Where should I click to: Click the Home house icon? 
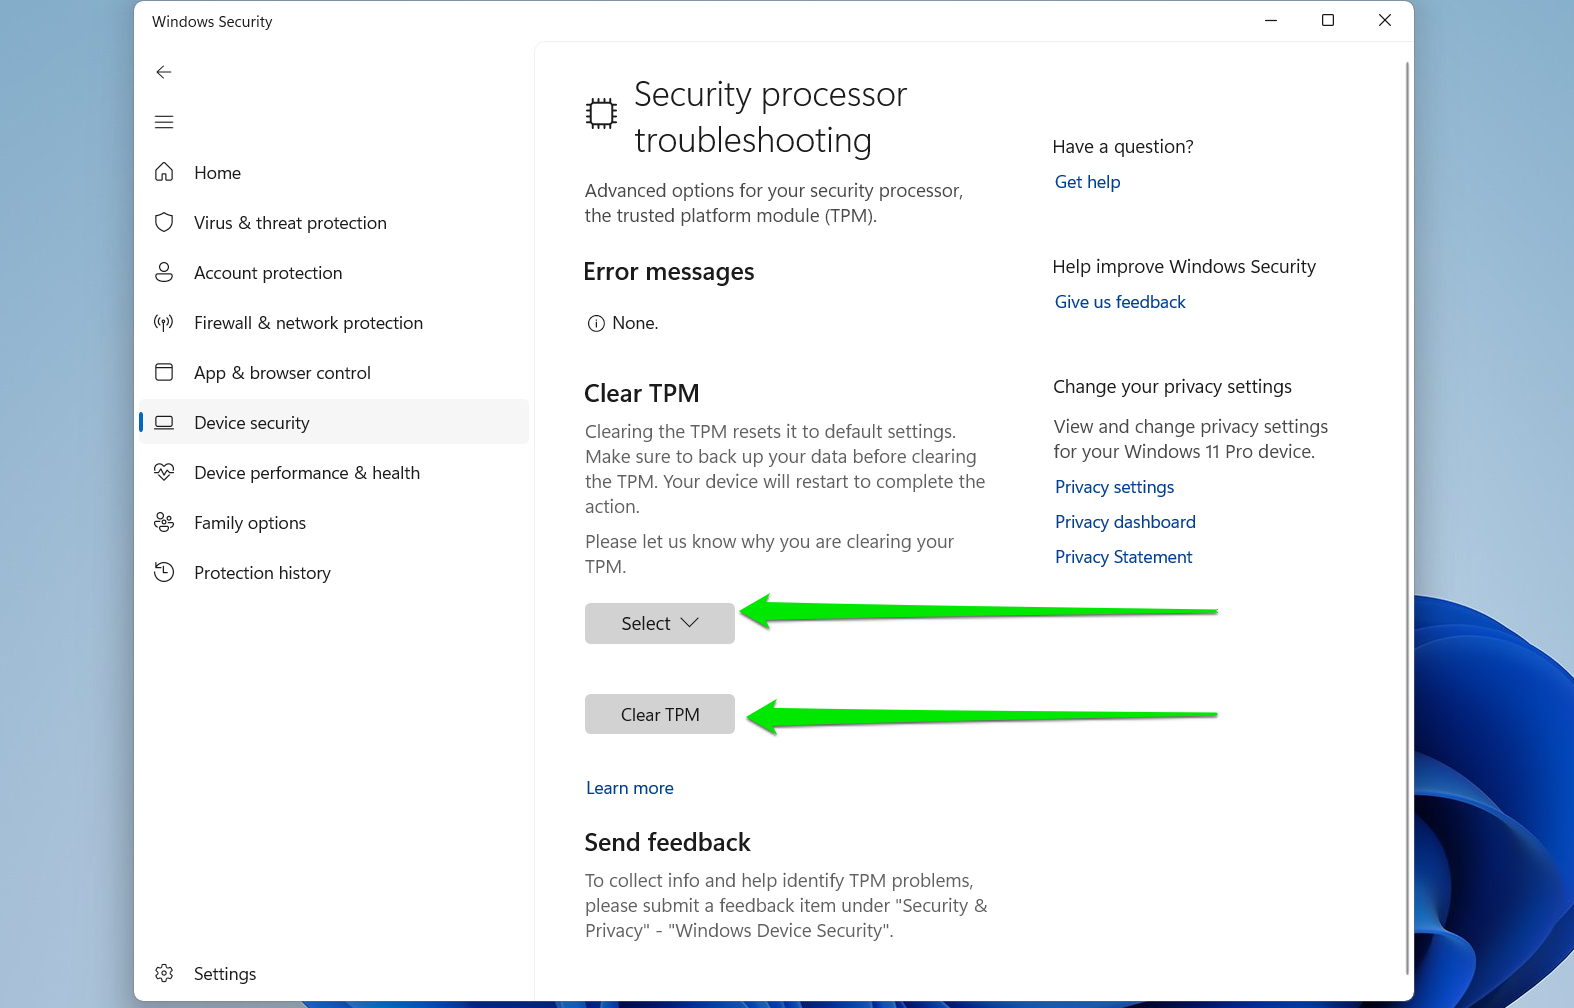164,172
